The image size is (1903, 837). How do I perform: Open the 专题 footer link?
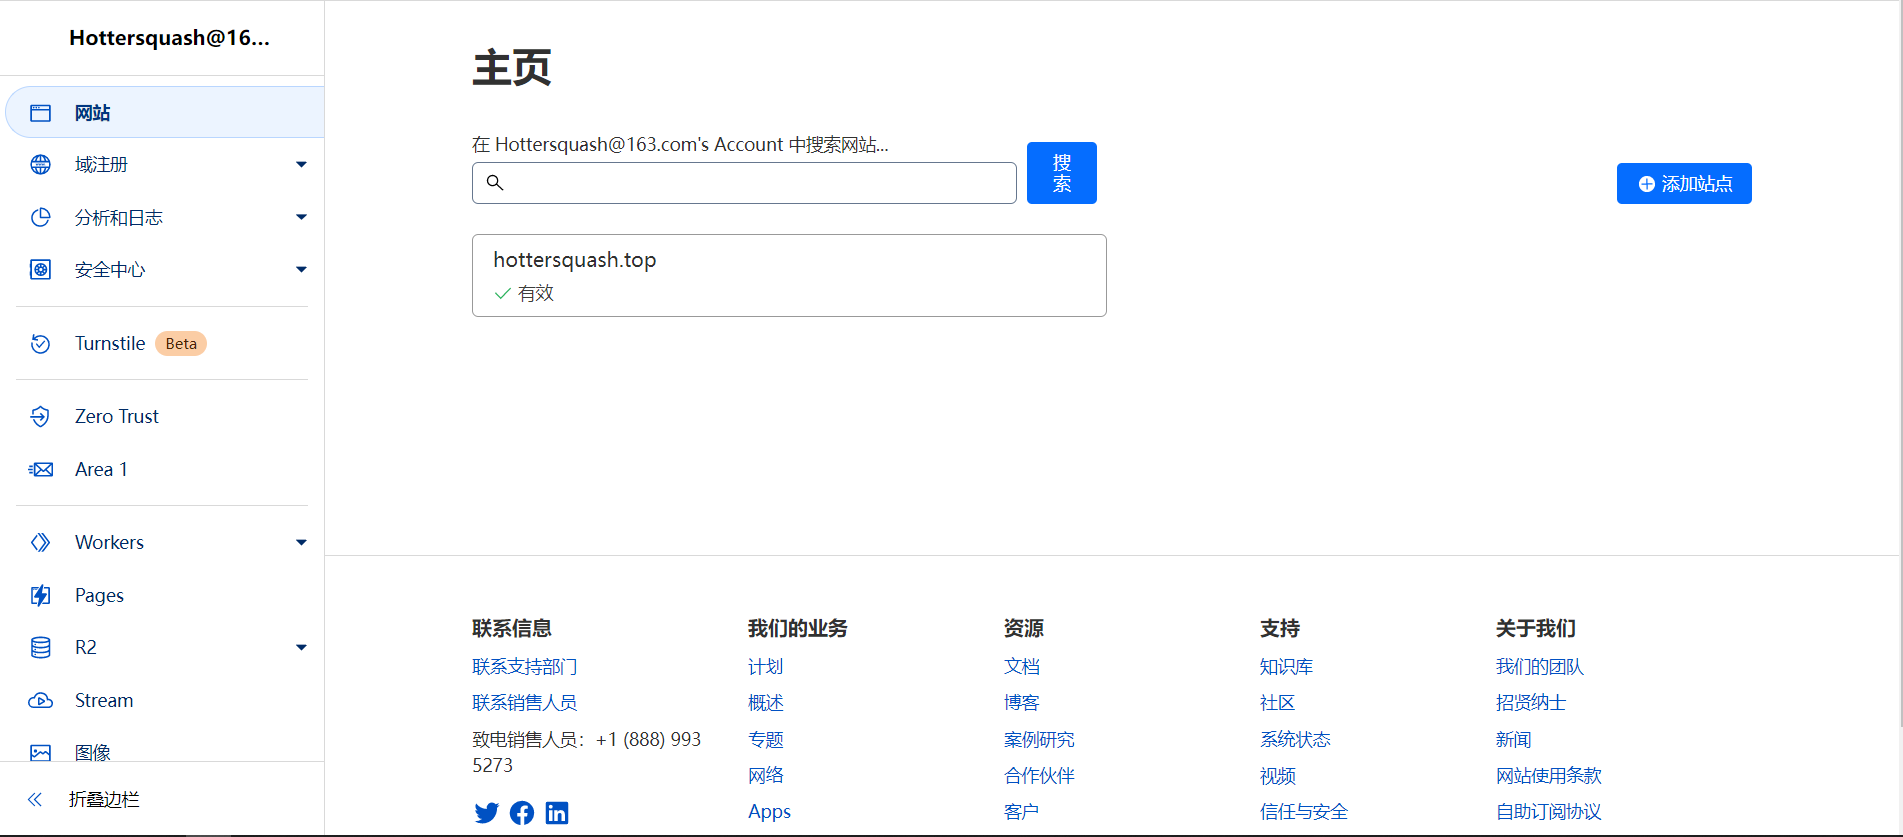pos(766,740)
